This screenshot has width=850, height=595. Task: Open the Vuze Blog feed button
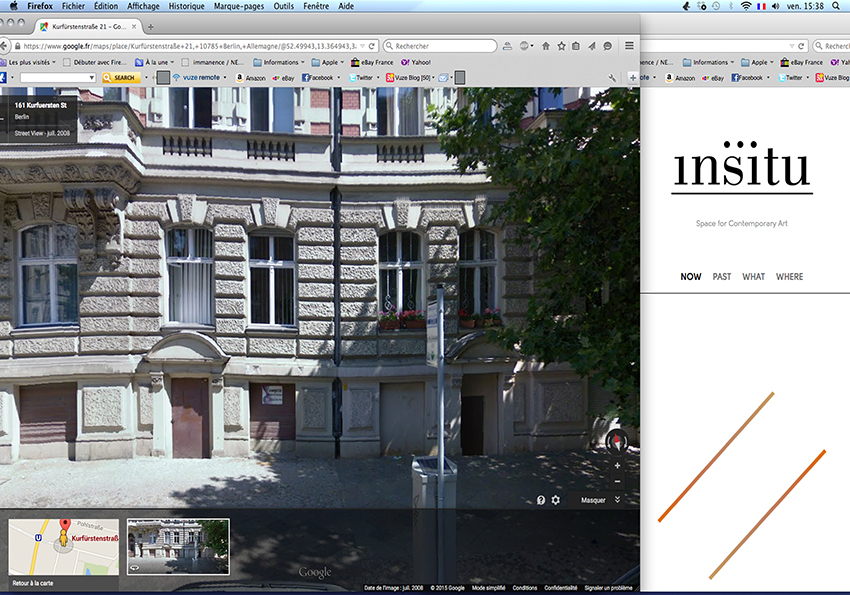(409, 78)
